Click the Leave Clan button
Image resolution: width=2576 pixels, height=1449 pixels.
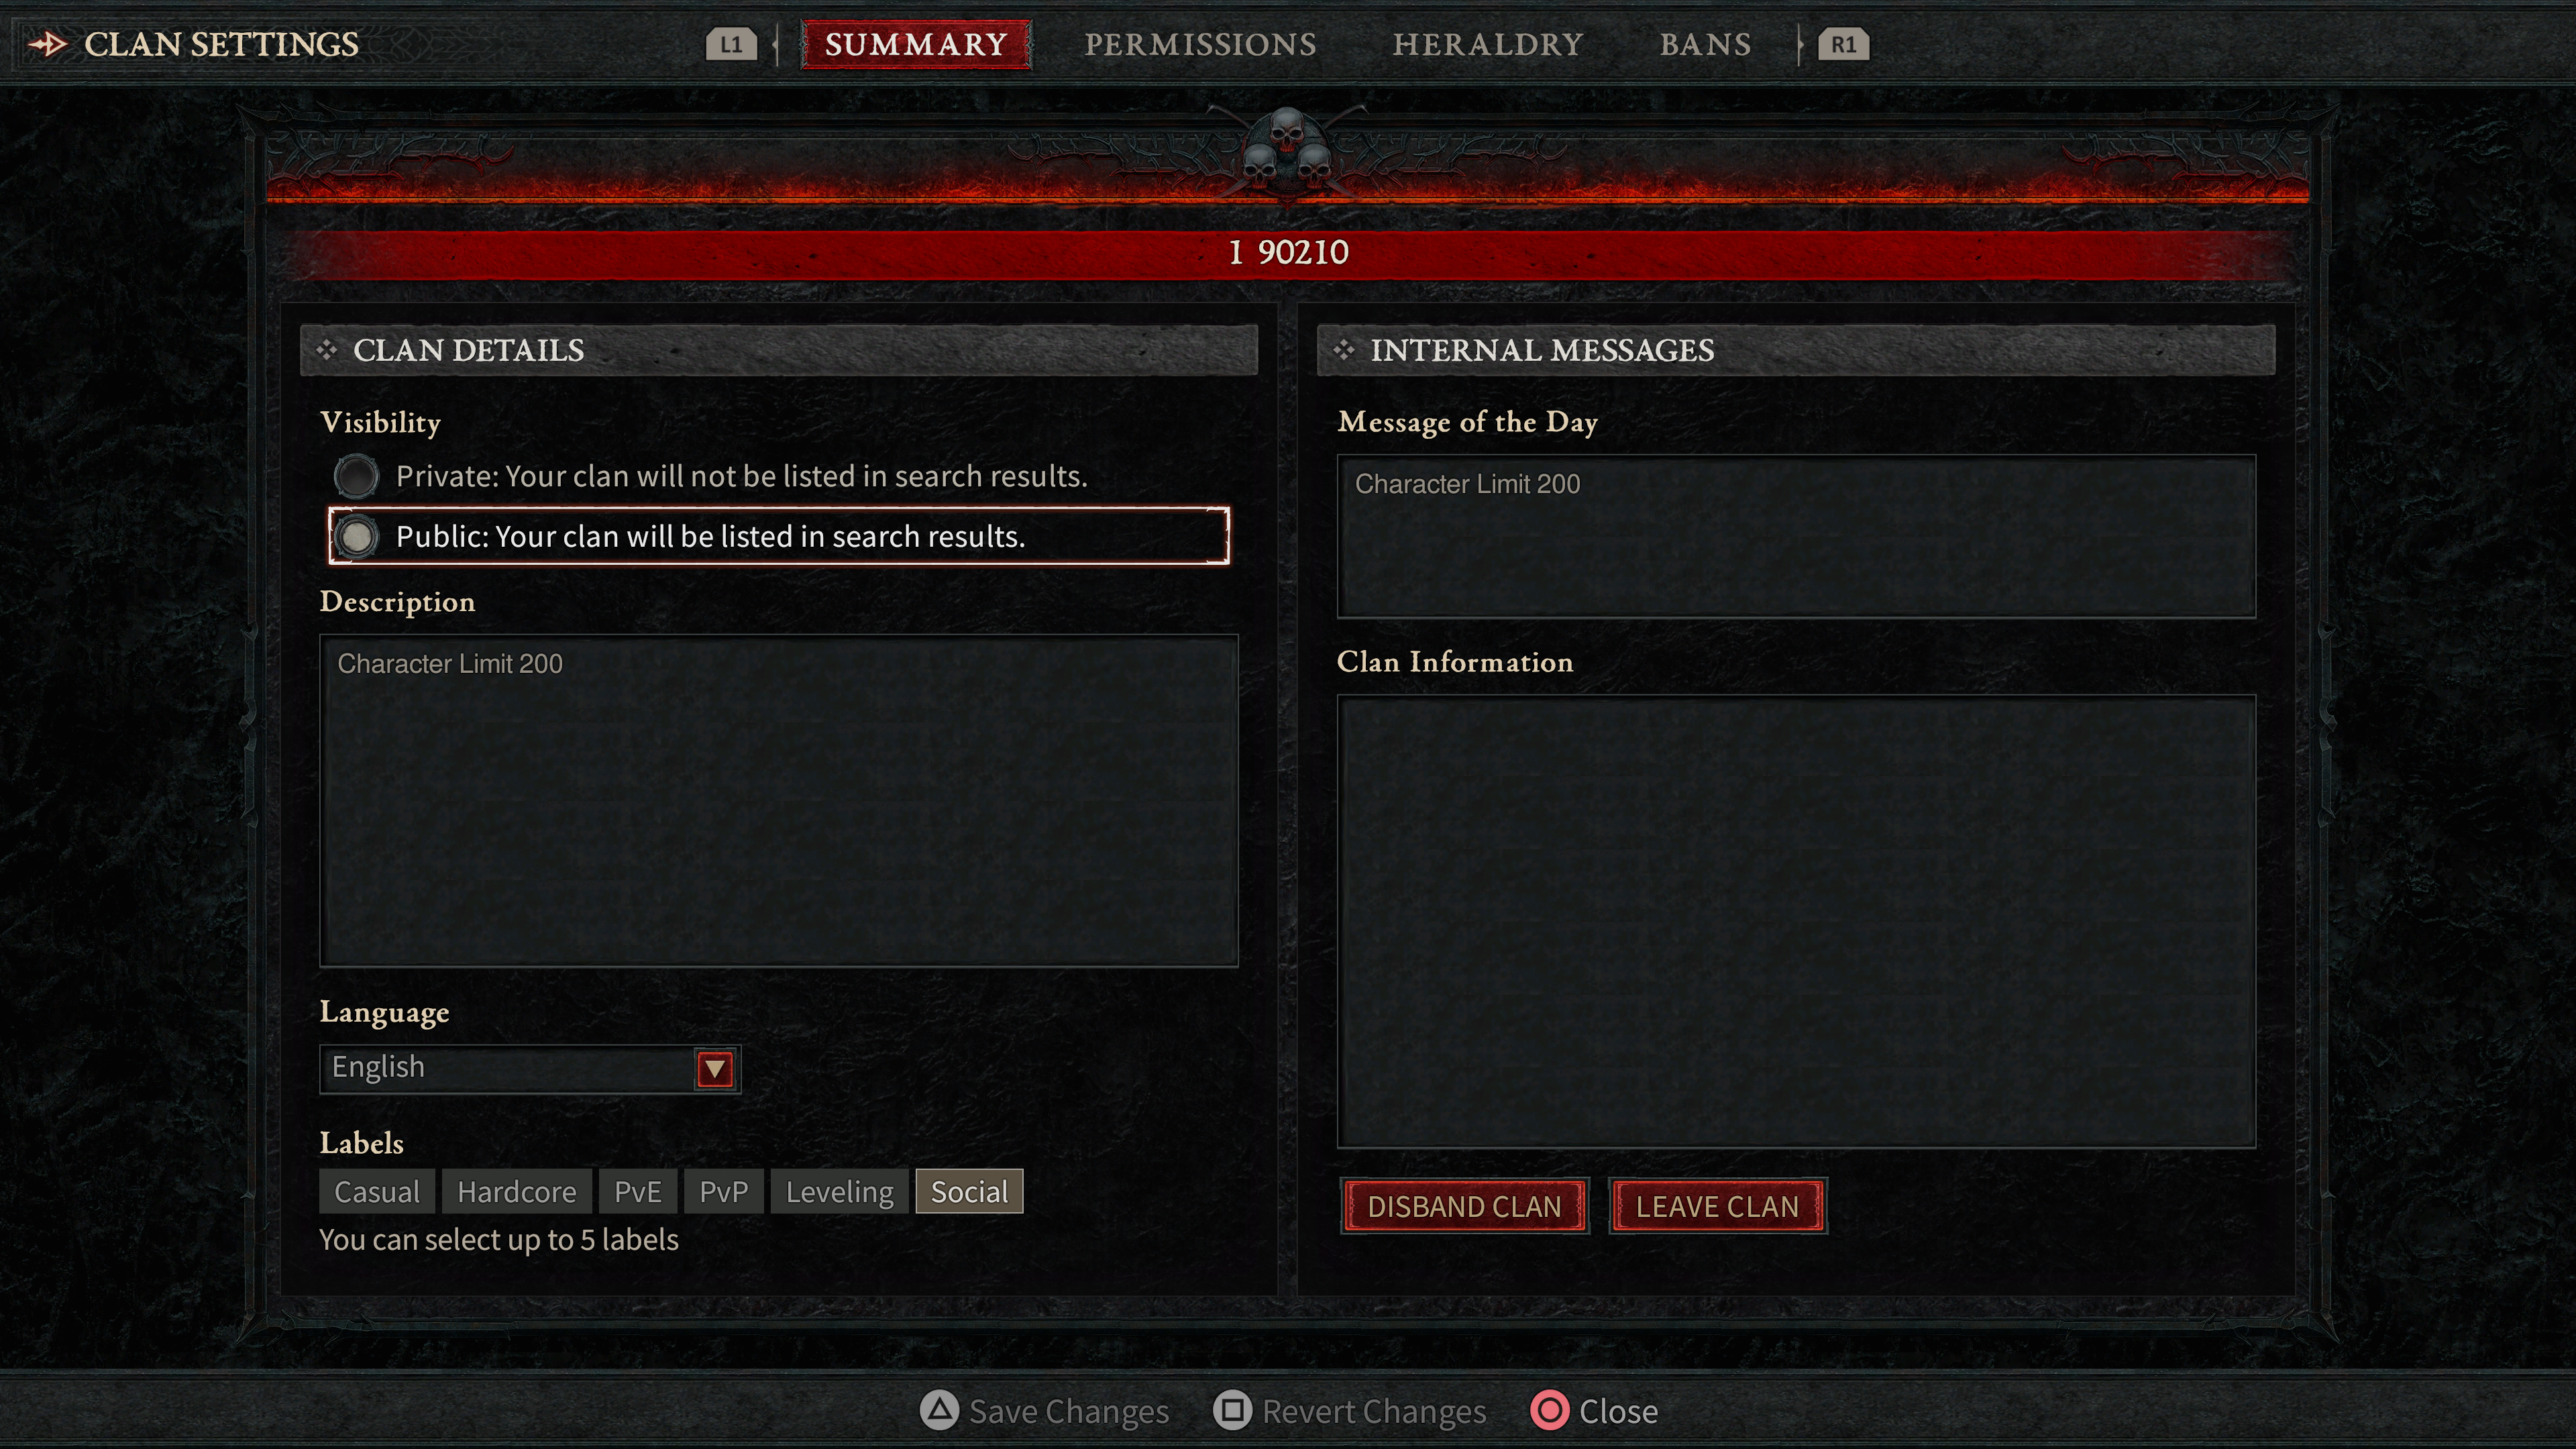pos(1716,1205)
